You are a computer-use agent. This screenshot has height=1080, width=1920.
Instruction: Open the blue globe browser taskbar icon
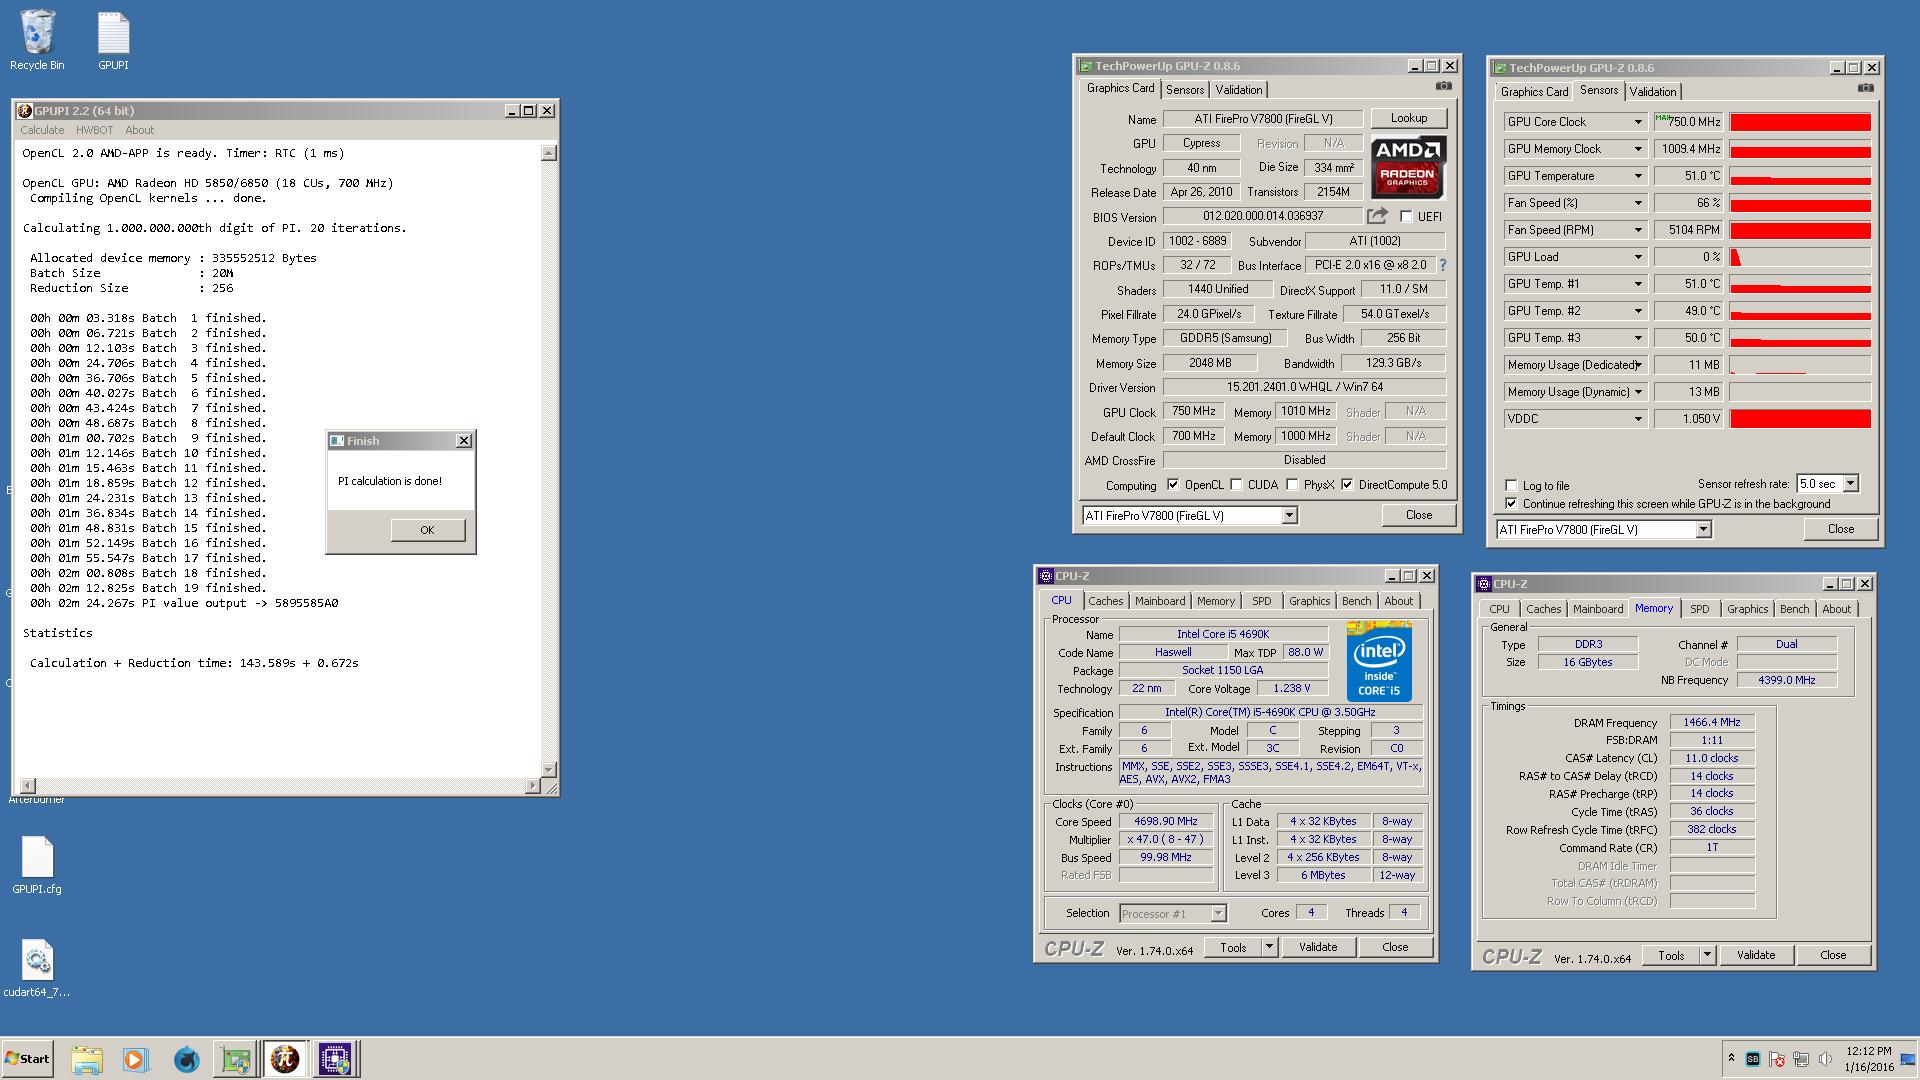[x=186, y=1059]
